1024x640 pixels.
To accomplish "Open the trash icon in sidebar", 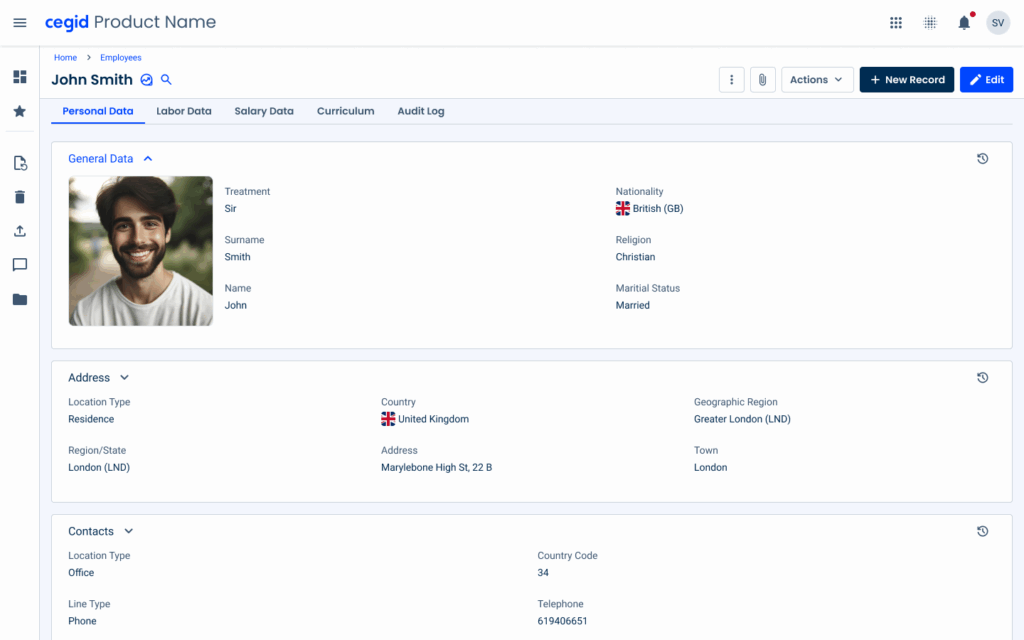I will (x=20, y=197).
